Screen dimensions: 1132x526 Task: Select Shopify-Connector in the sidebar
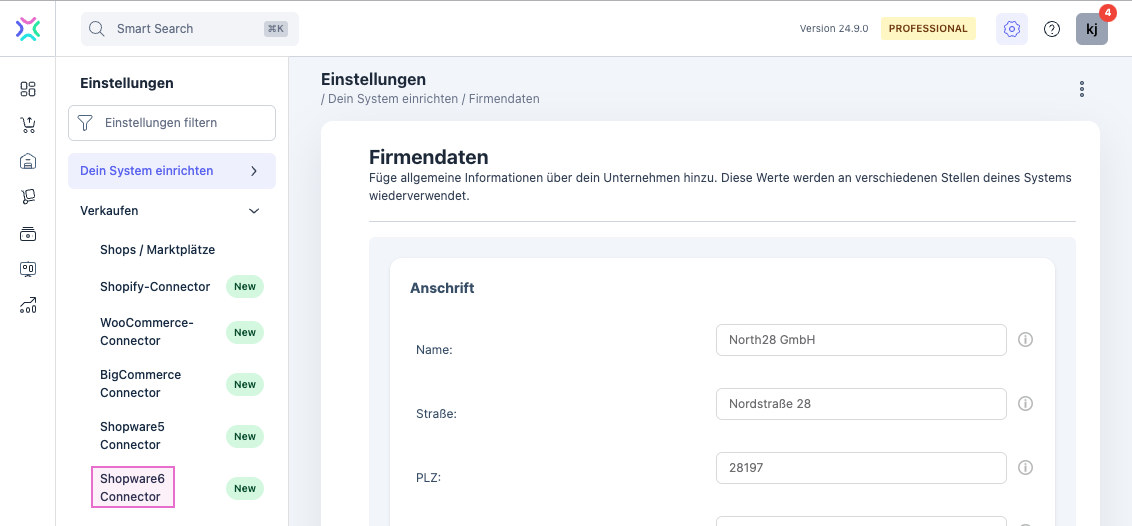tap(155, 287)
